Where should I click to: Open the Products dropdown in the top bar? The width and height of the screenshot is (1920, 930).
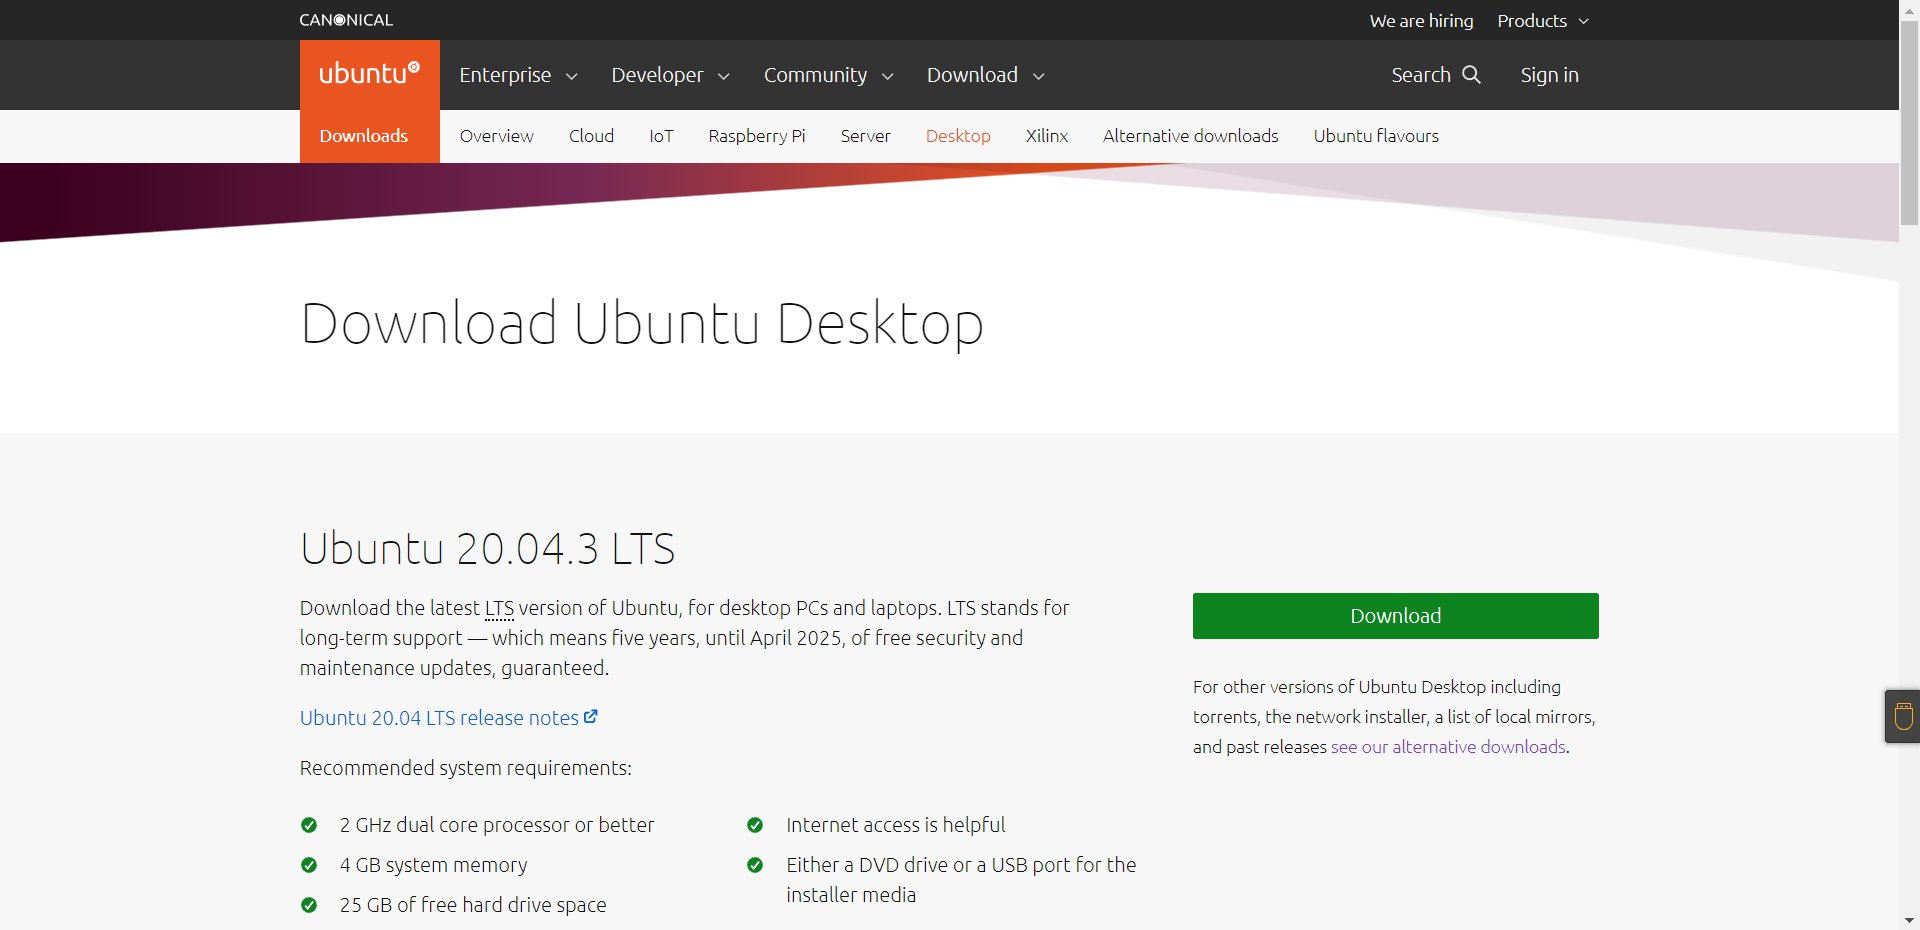click(1543, 21)
